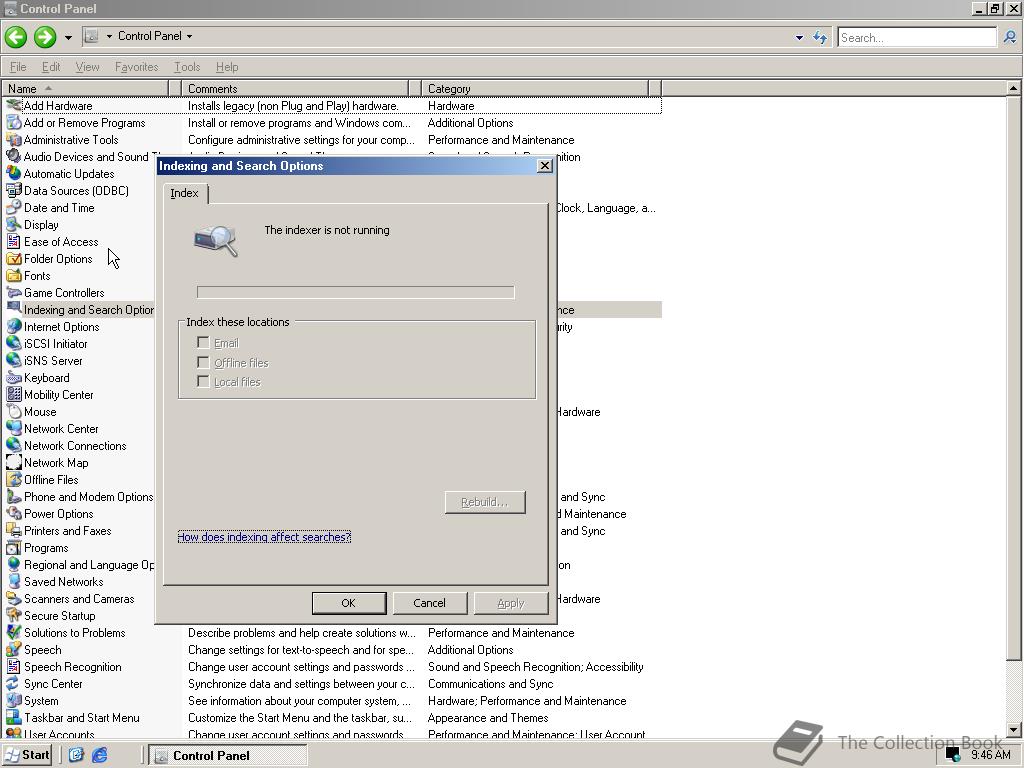Click Show Desktop quick launch icon
Image resolution: width=1024 pixels, height=768 pixels.
76,755
